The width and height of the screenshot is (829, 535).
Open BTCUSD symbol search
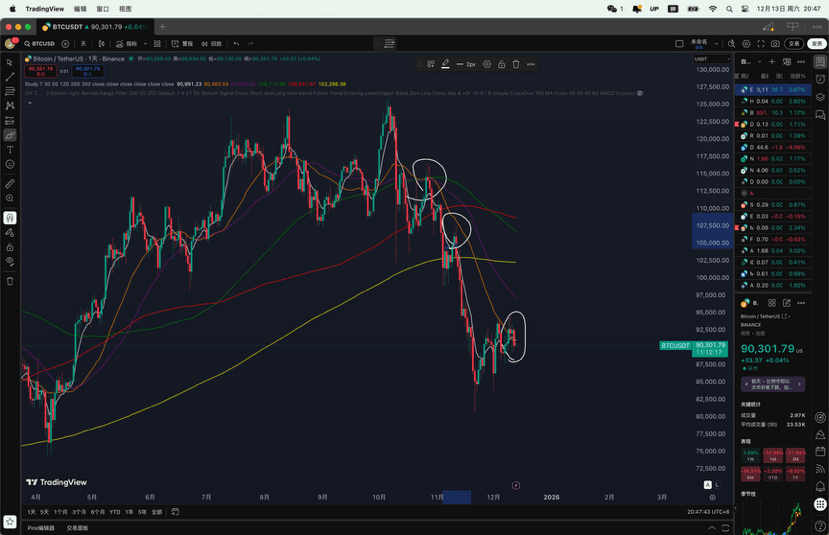point(39,44)
